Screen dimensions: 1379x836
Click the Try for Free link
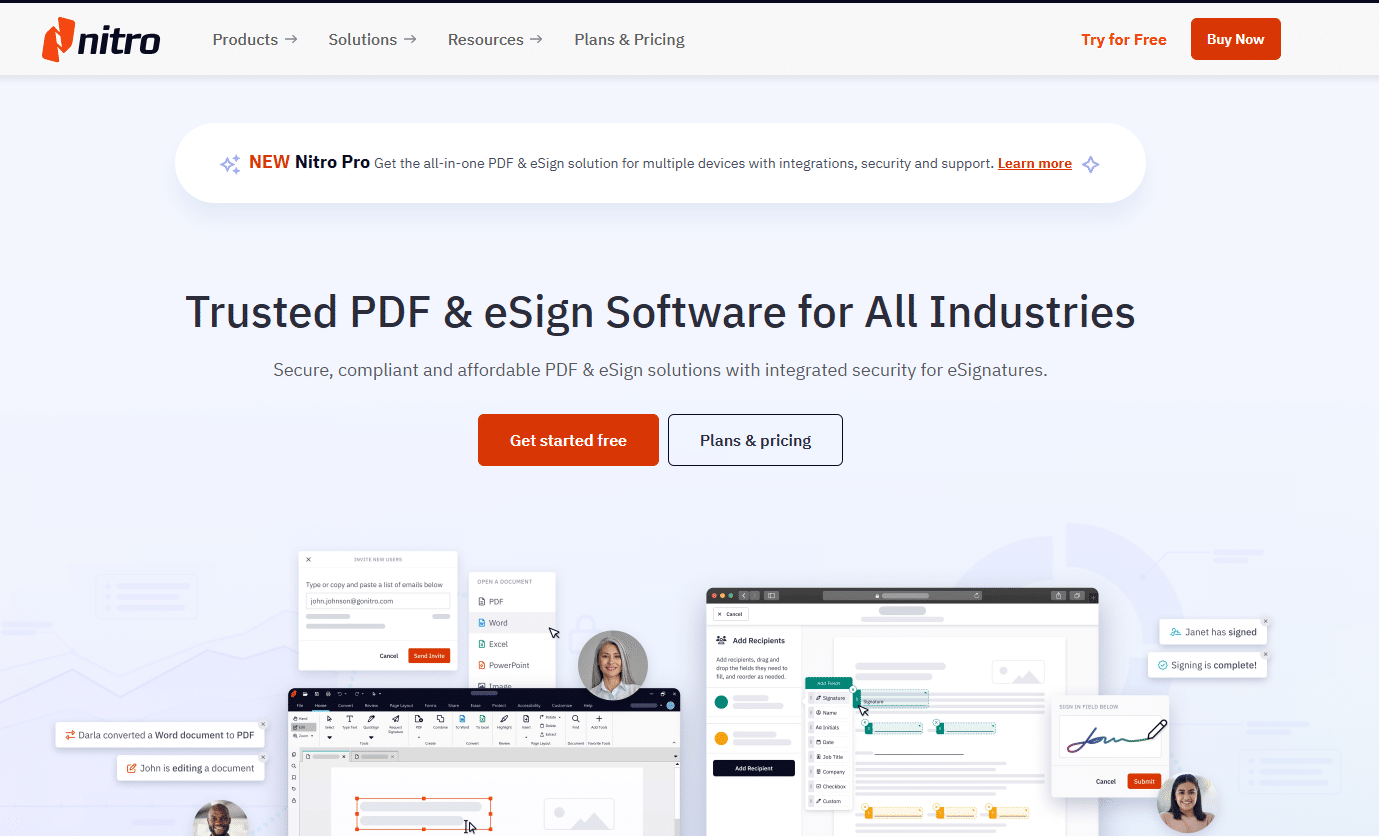(x=1124, y=40)
